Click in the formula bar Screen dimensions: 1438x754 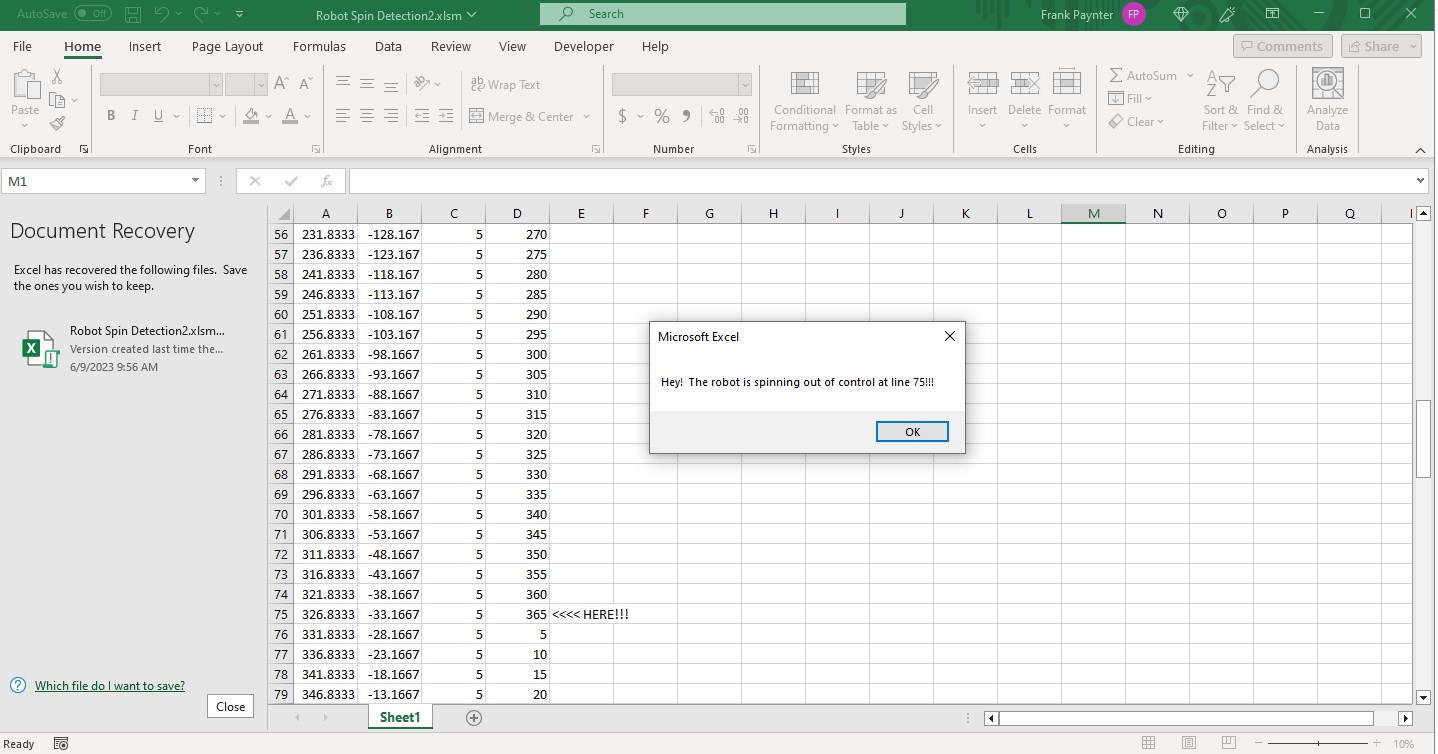[x=882, y=181]
